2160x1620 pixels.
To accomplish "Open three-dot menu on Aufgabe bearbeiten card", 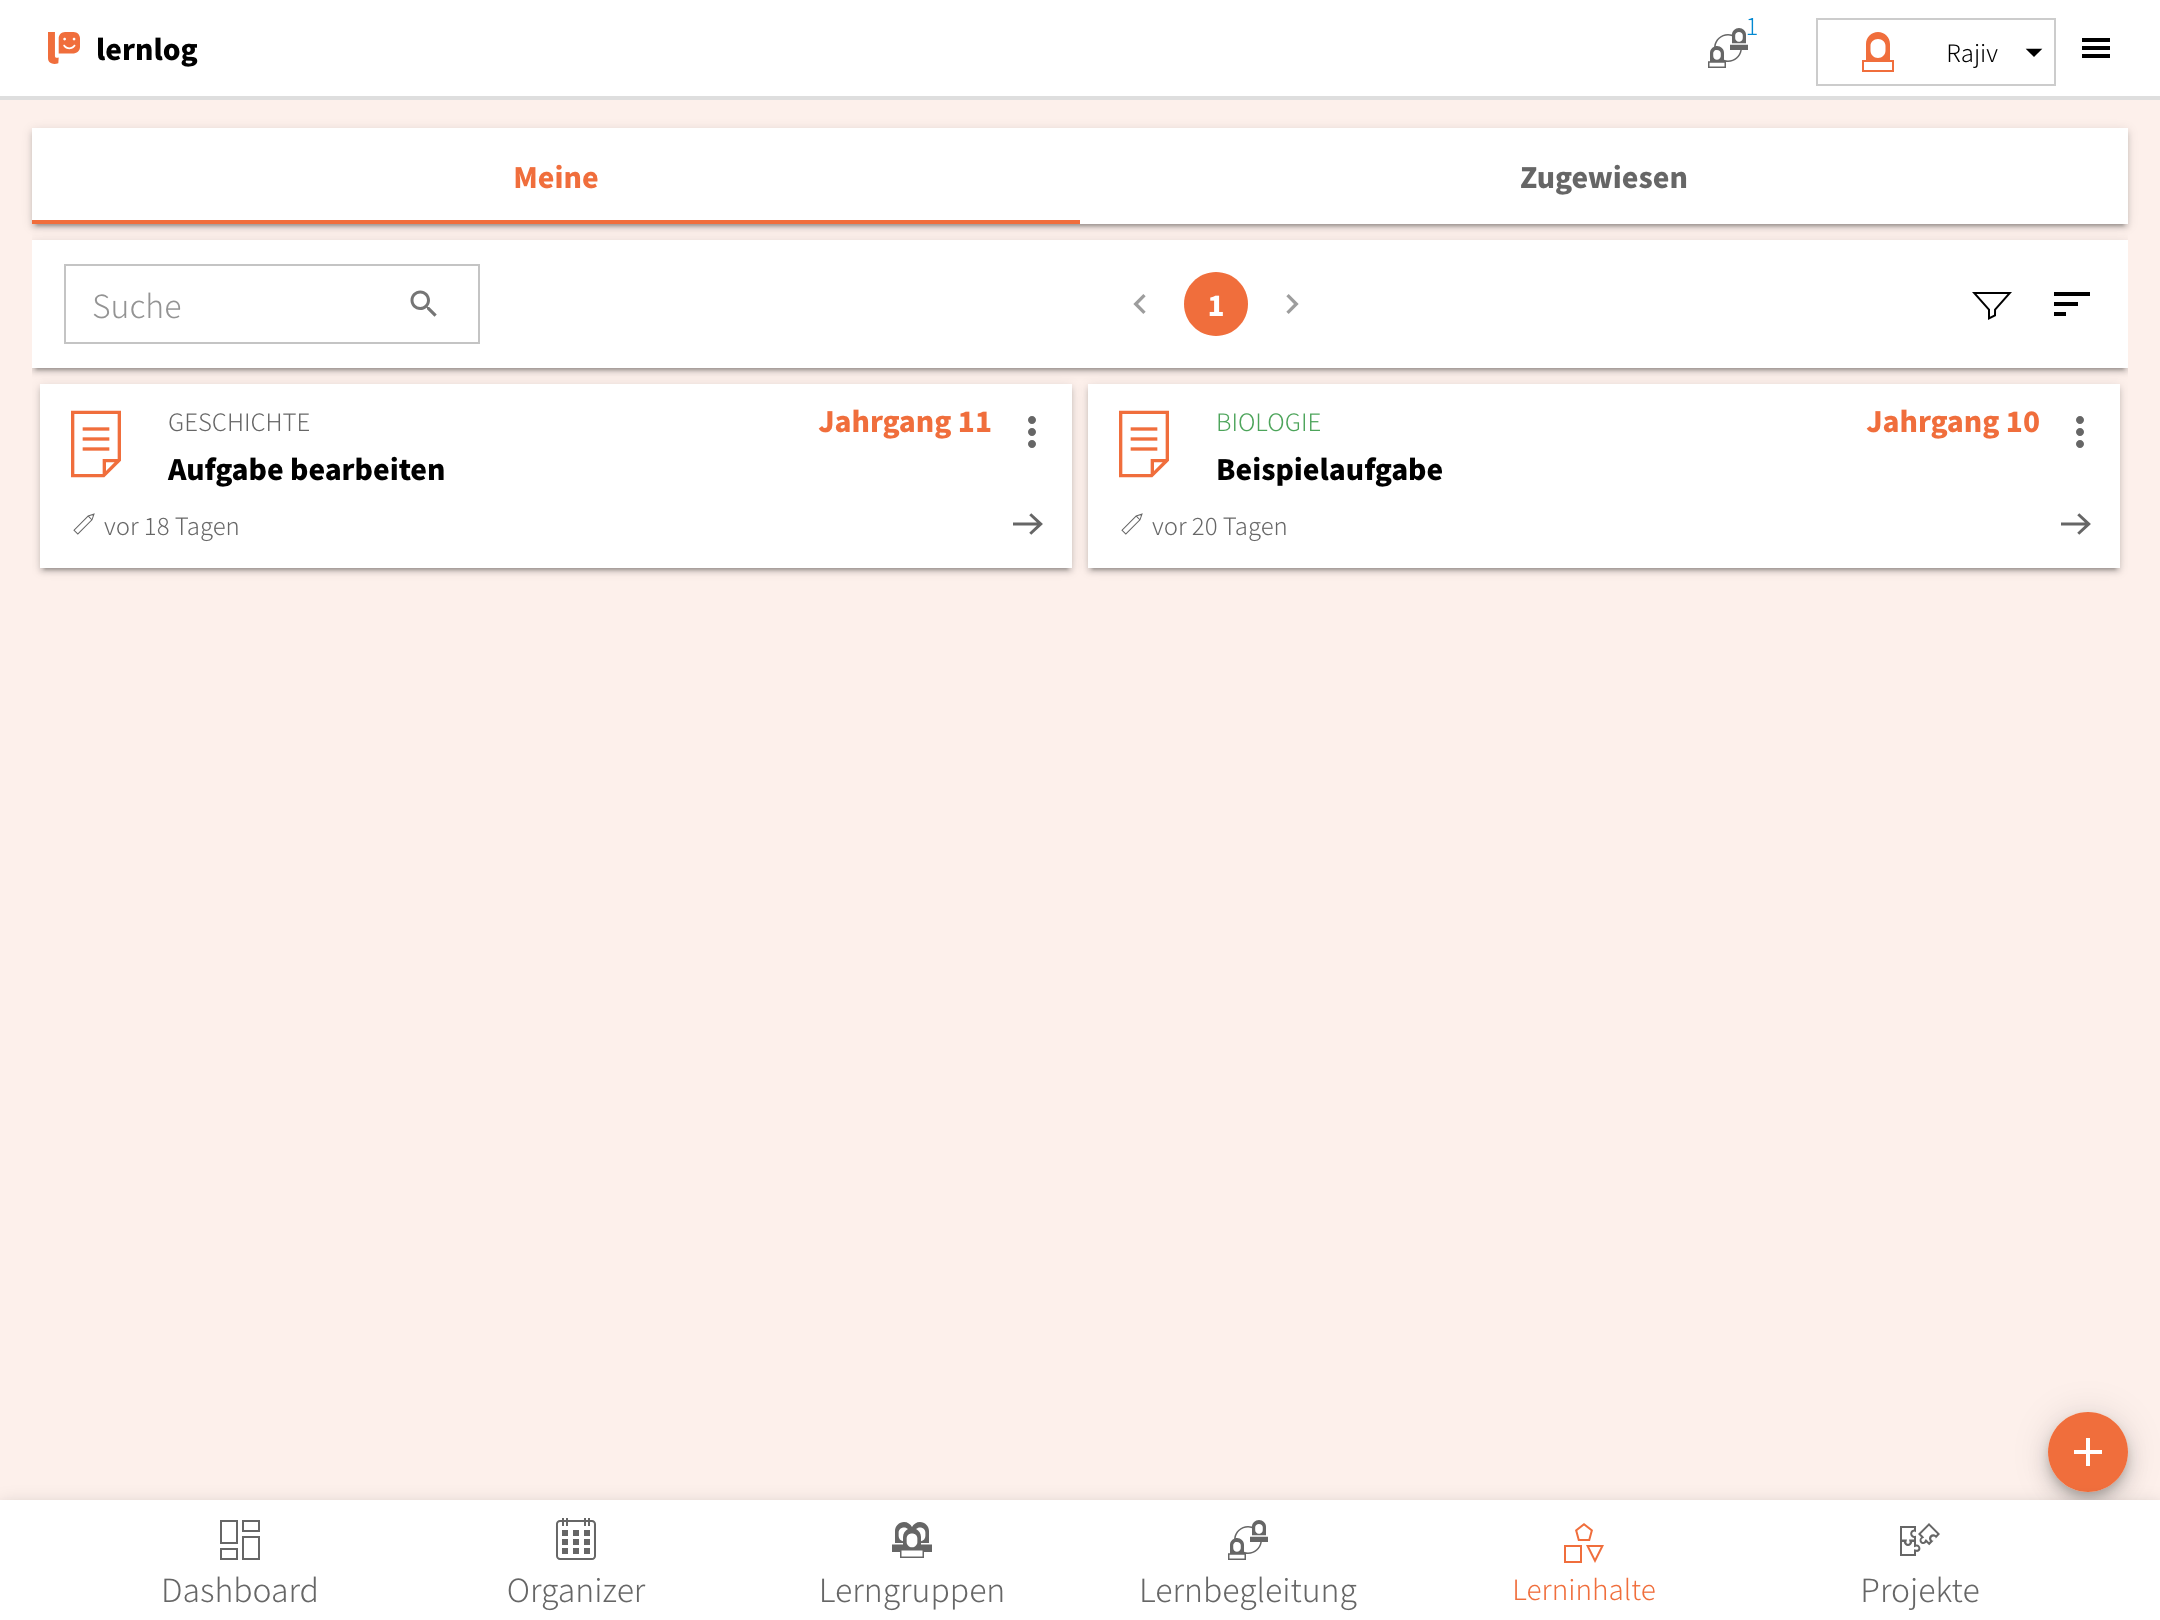I will coord(1032,432).
